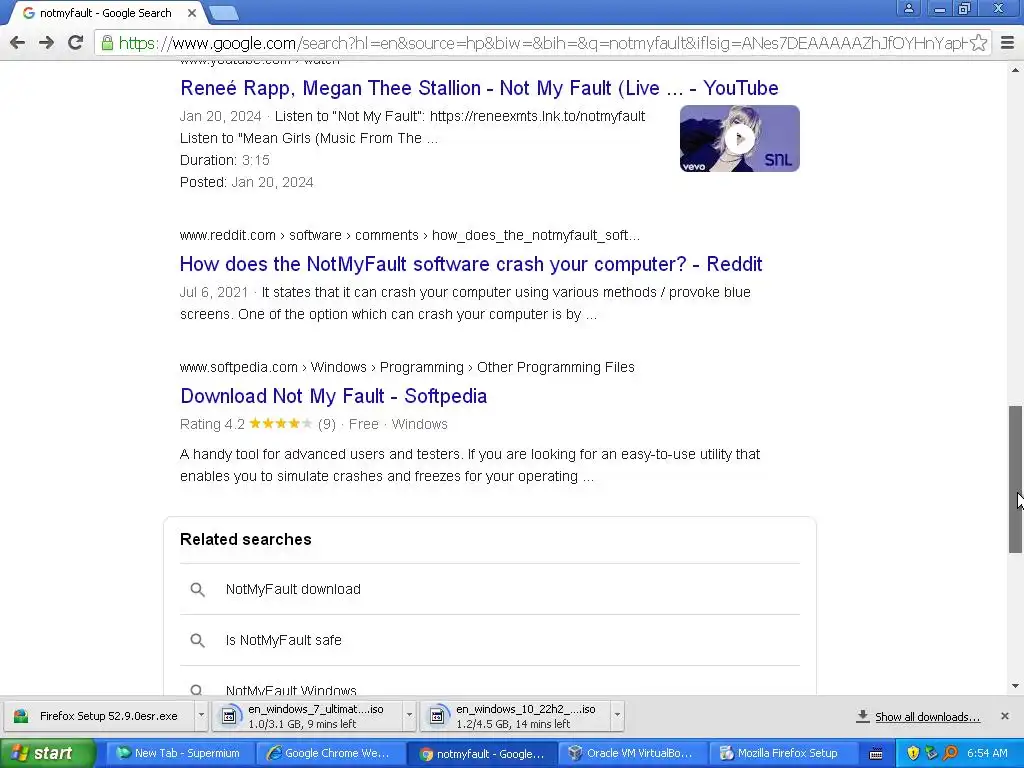Open Firefox Setup 52.9.0esr.exe download
This screenshot has height=768, width=1024.
coord(100,716)
